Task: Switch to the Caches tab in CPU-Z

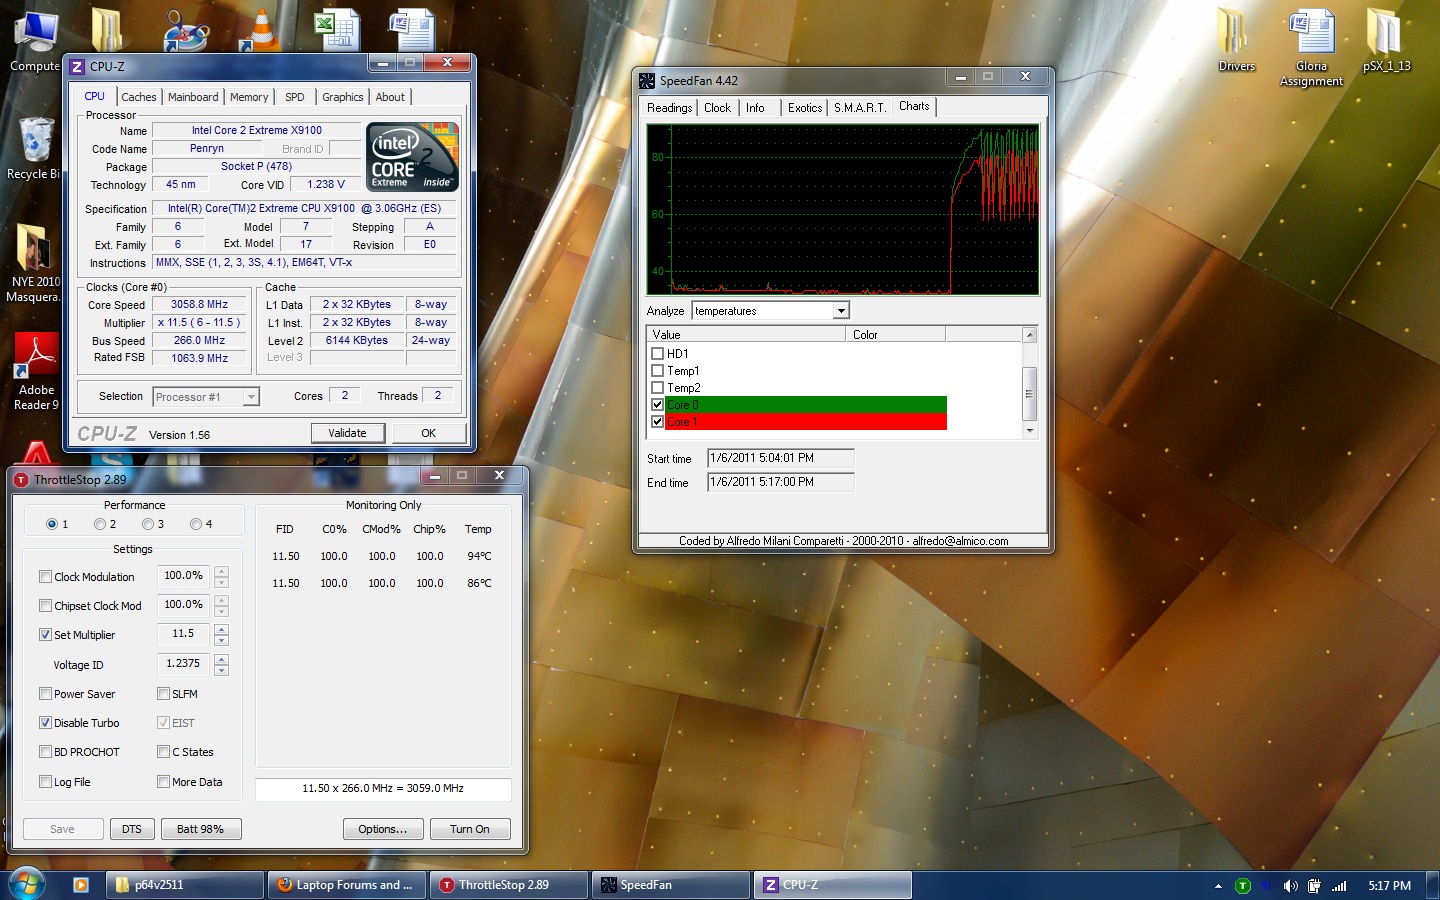Action: point(138,97)
